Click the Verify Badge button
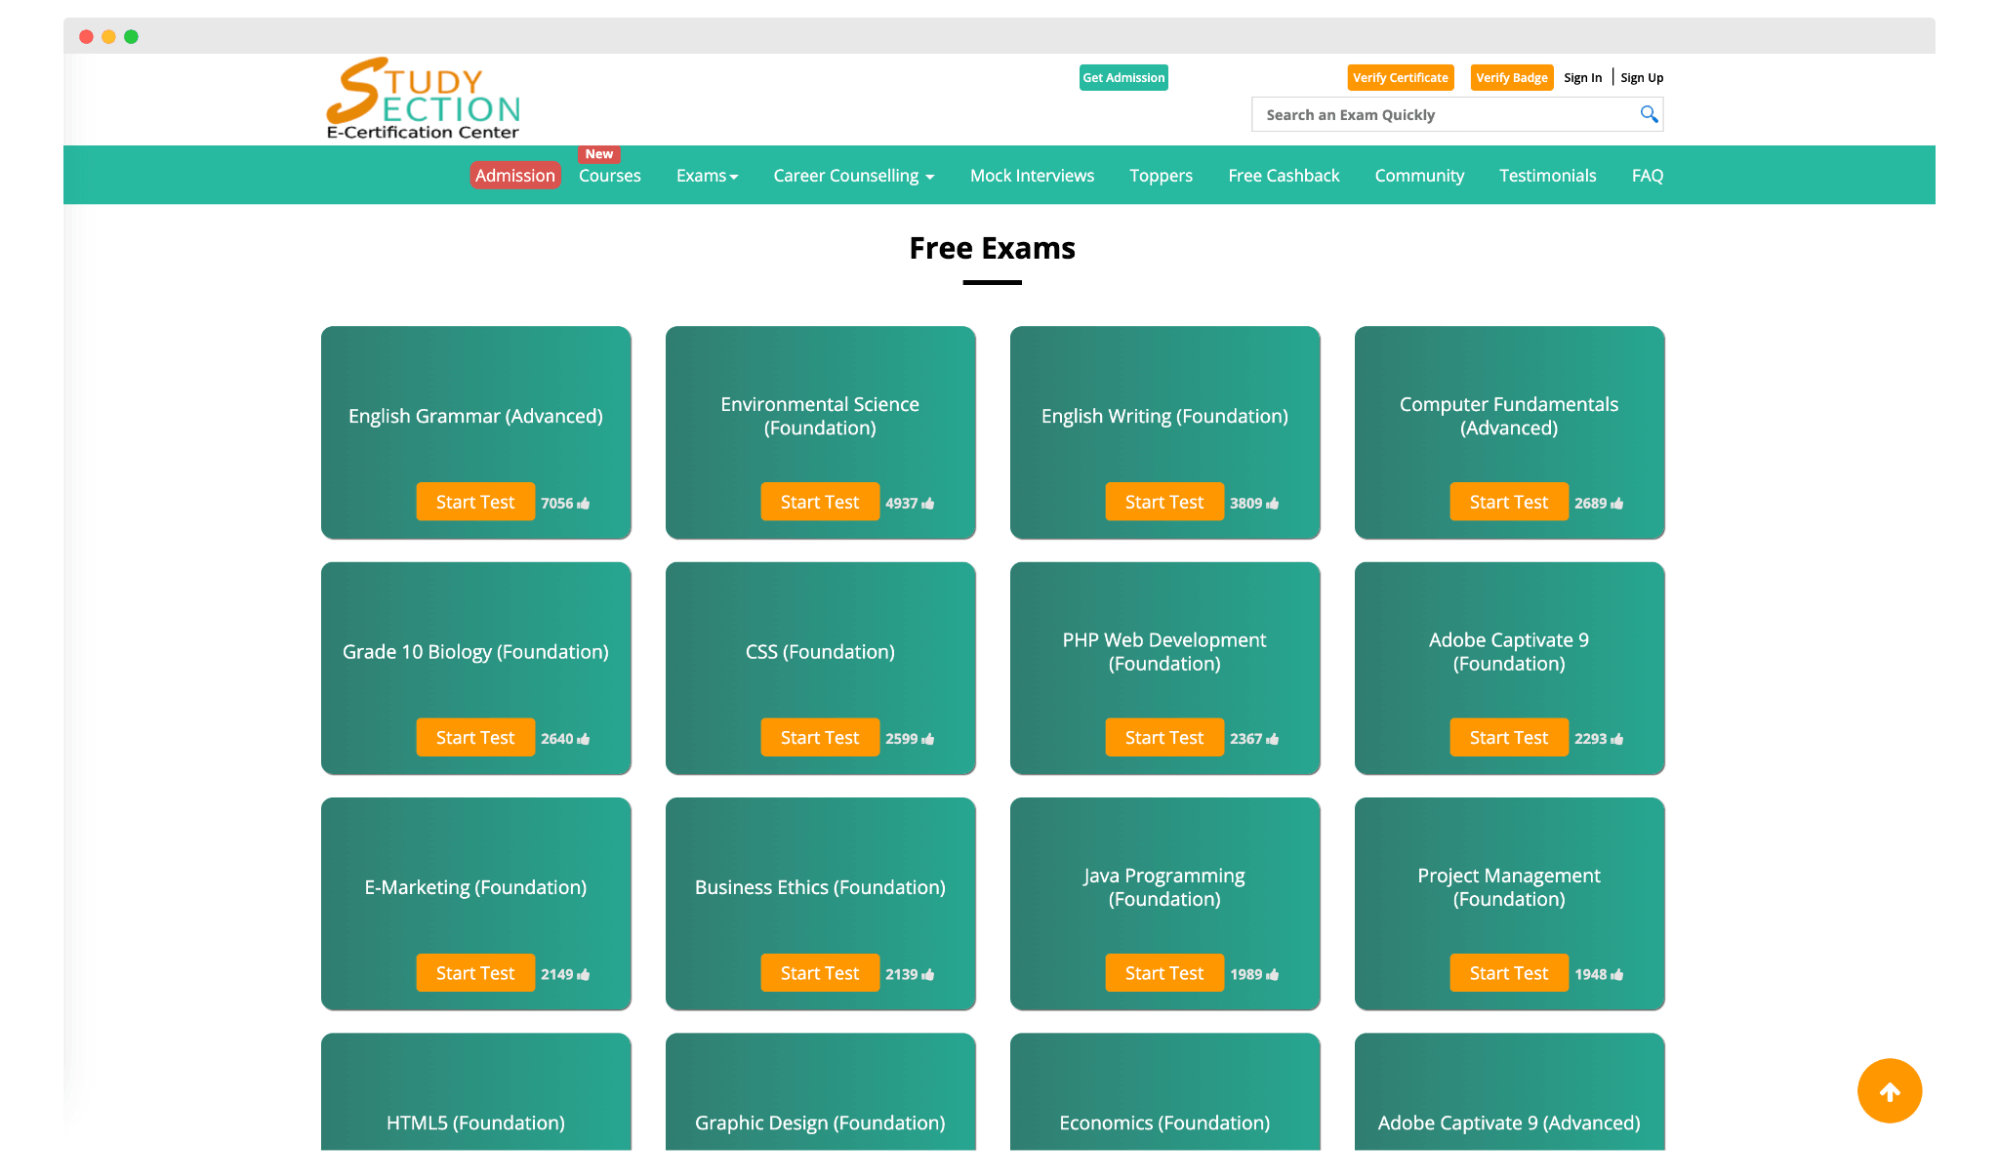Viewport: 1999px width, 1169px height. [1511, 78]
